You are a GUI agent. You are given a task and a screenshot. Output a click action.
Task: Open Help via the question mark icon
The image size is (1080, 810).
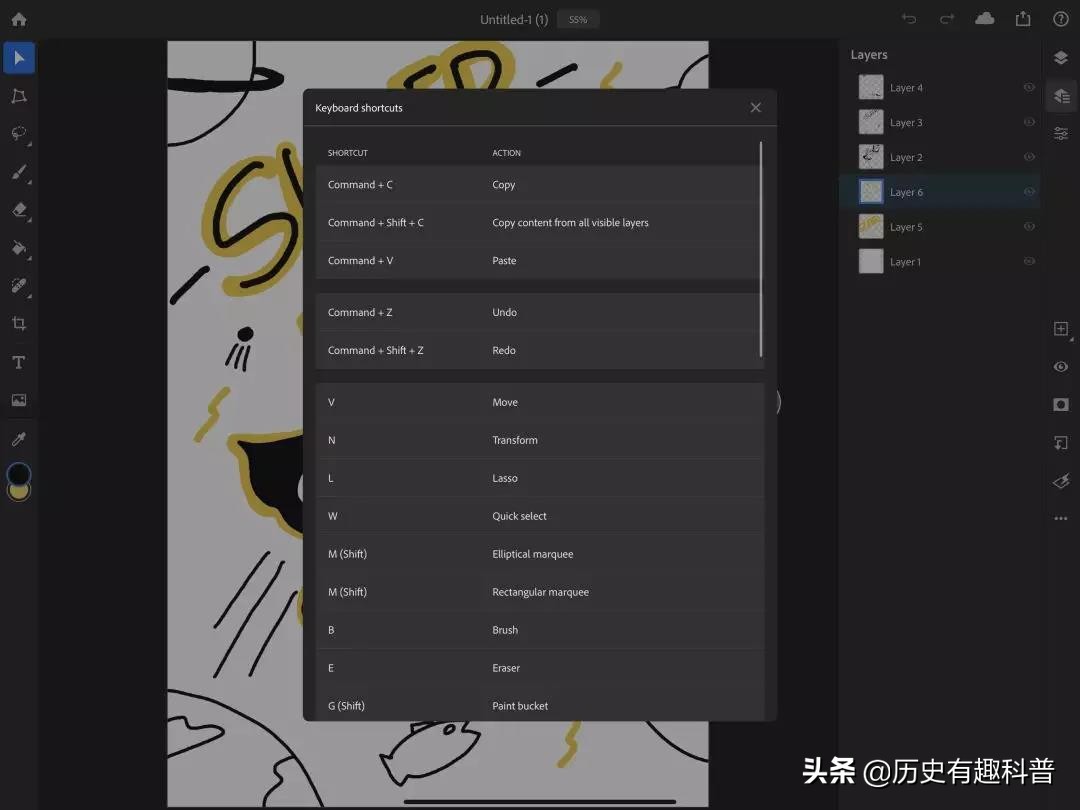click(x=1061, y=18)
